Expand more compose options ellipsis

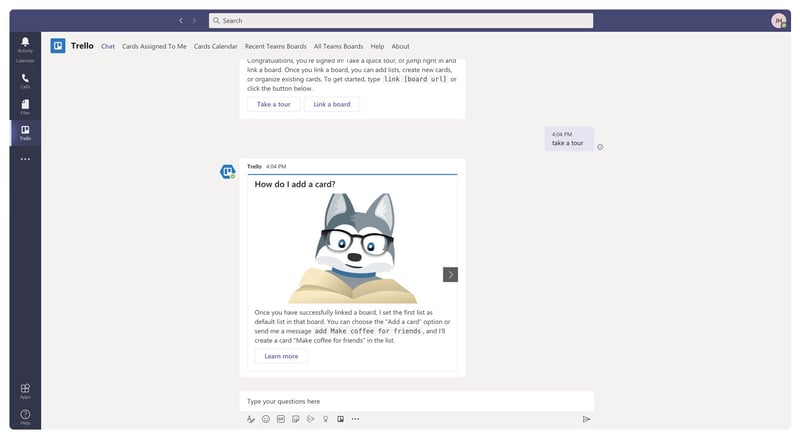click(355, 419)
